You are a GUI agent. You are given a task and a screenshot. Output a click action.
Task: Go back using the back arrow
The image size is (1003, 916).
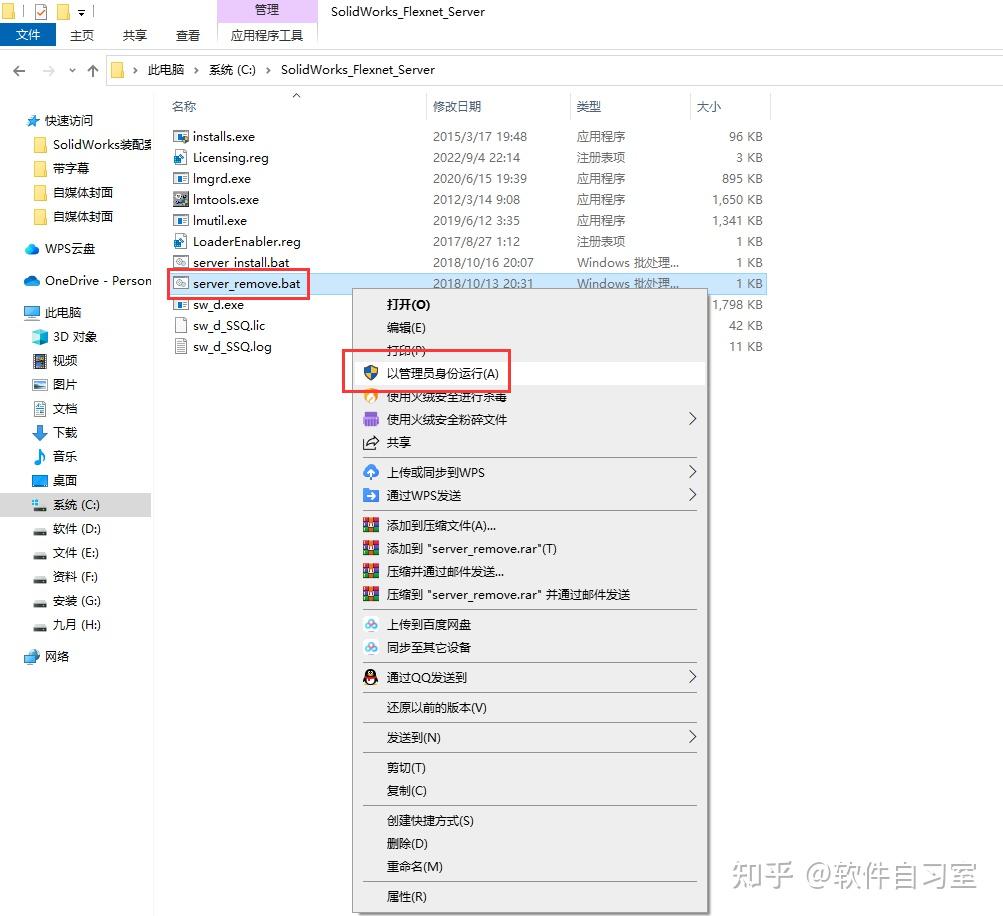click(19, 70)
